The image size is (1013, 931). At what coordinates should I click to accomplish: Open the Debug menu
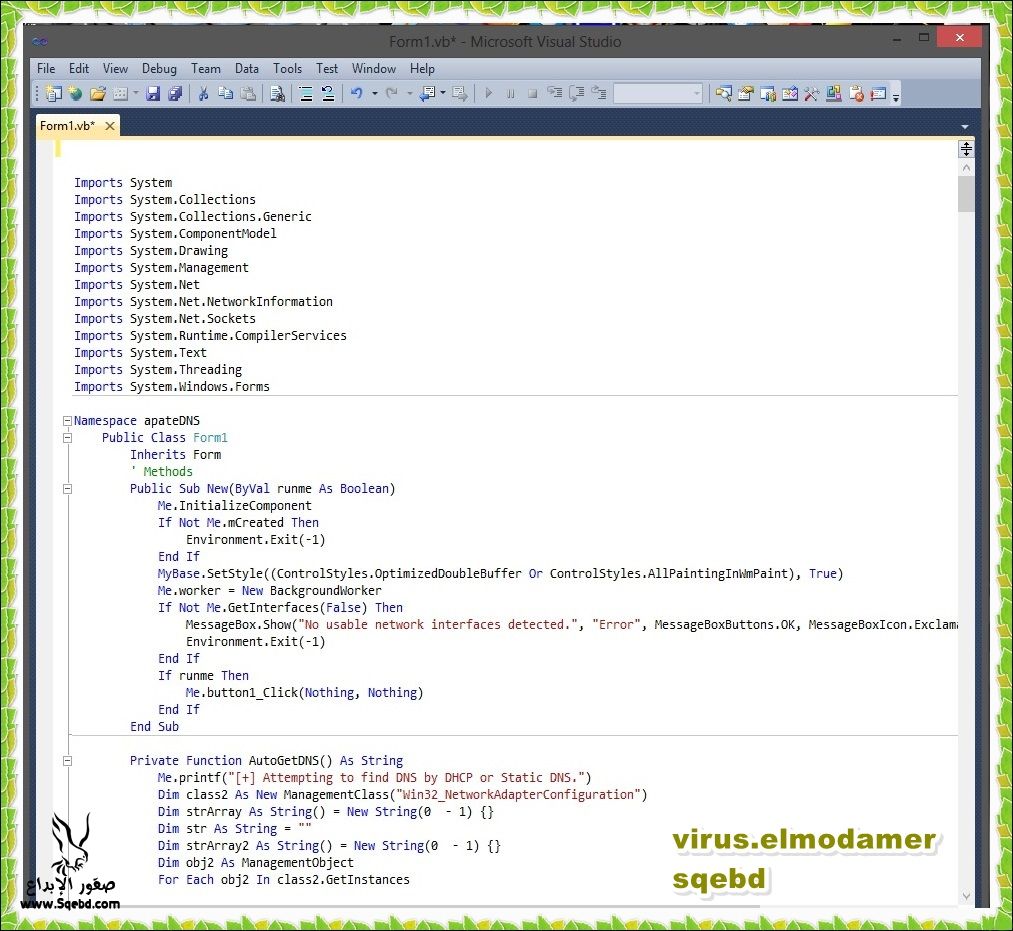point(159,68)
